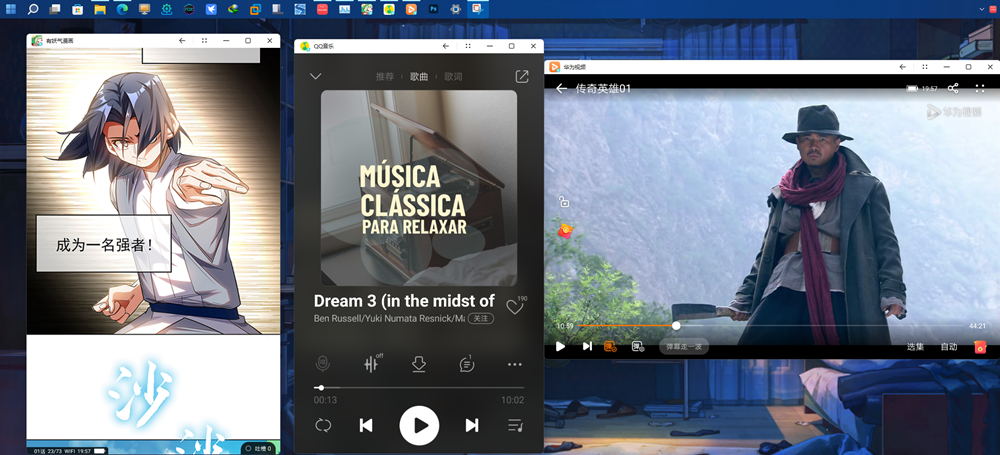The image size is (1000, 455).
Task: Open Photoshop from taskbar
Action: click(x=434, y=9)
